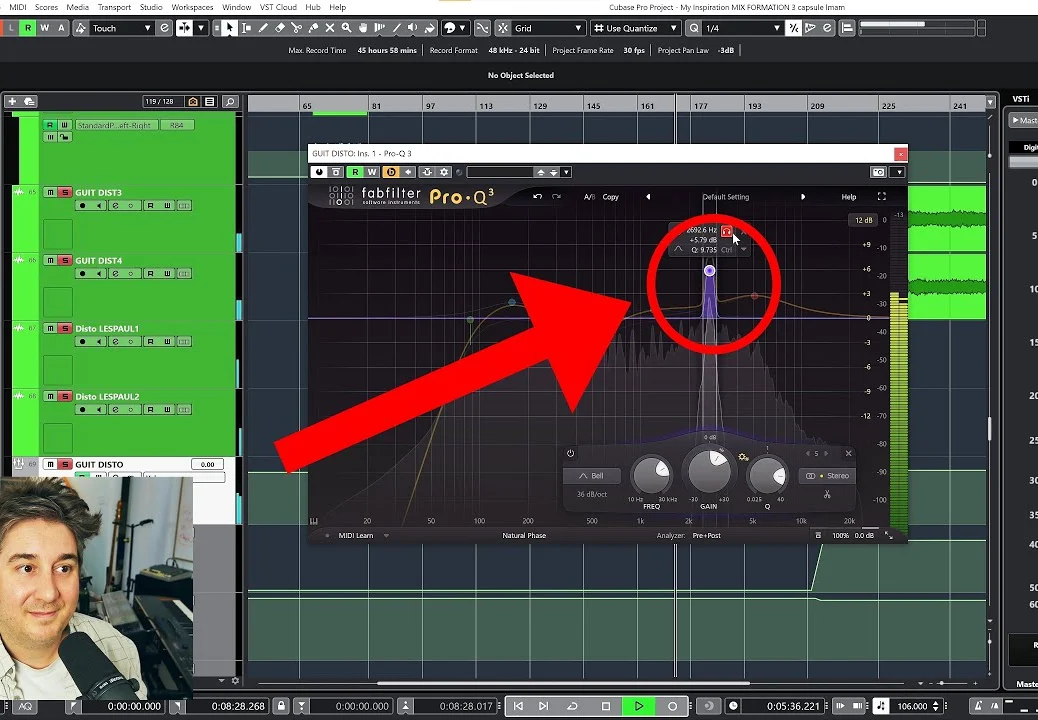Image resolution: width=1038 pixels, height=720 pixels.
Task: Select the Erase tool
Action: 279,28
